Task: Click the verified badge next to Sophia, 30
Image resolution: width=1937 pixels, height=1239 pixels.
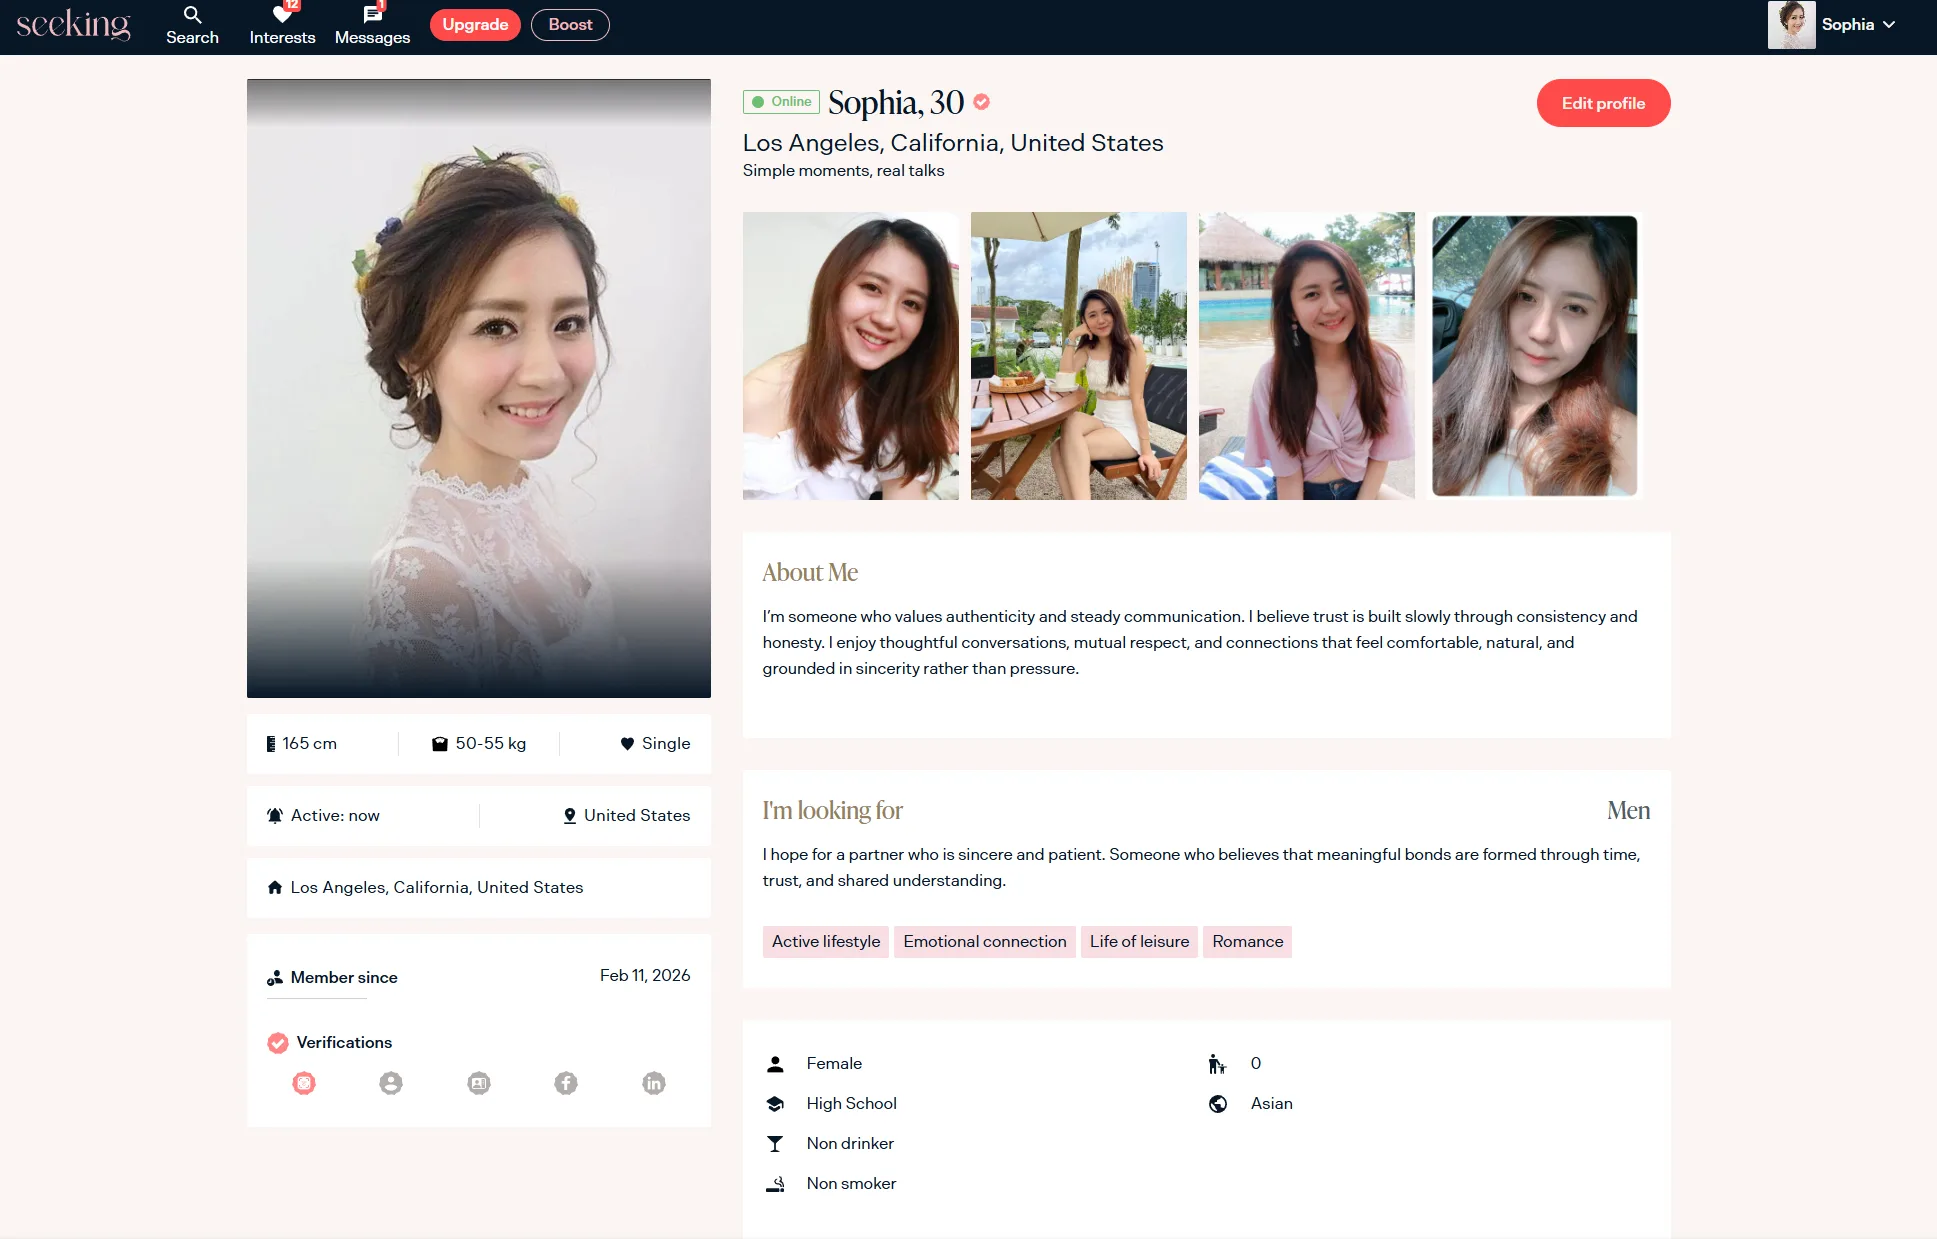Action: click(x=981, y=102)
